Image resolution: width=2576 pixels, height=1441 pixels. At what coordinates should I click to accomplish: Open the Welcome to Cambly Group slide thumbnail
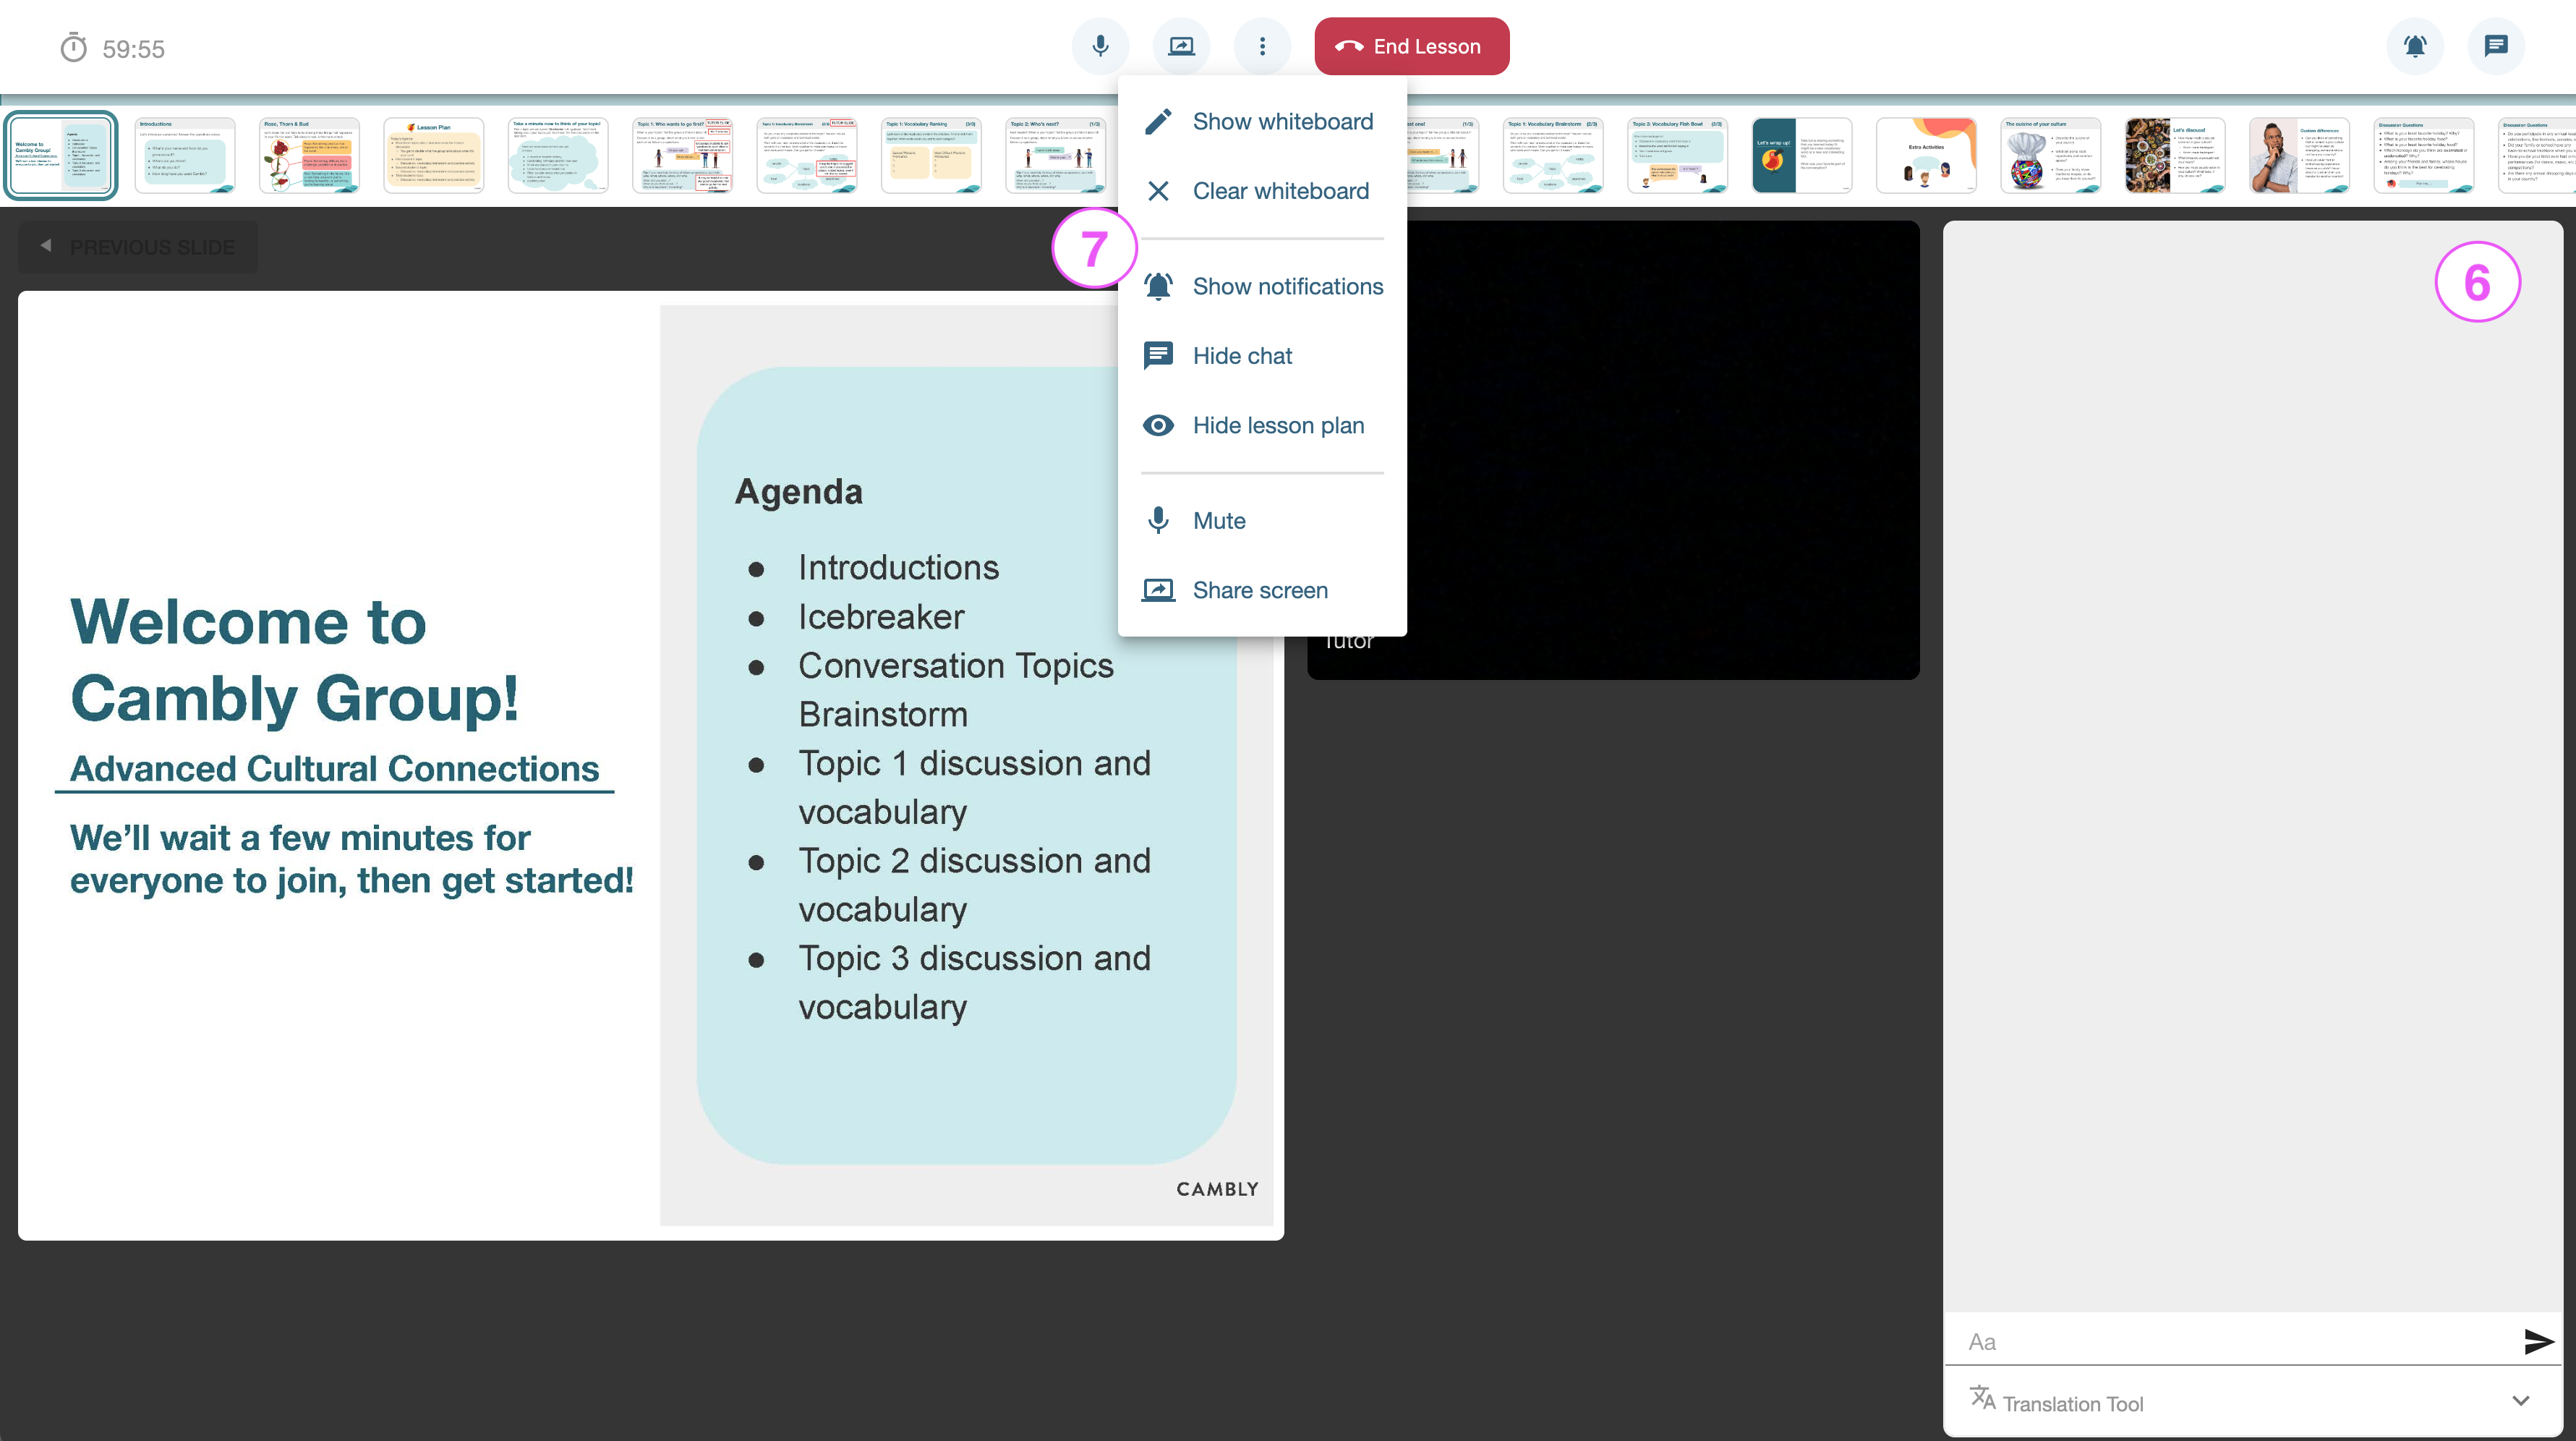61,156
